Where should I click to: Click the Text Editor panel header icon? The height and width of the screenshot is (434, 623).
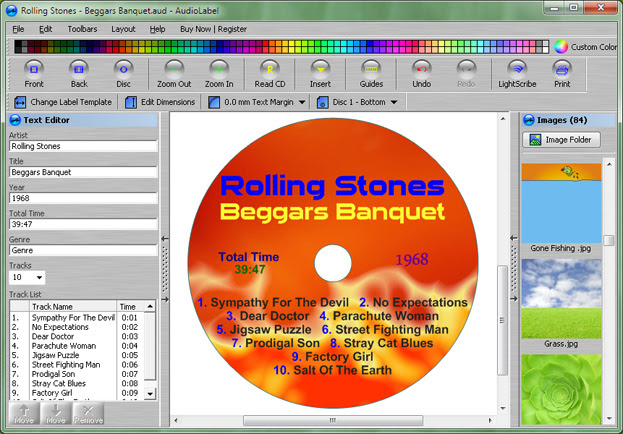(15, 120)
